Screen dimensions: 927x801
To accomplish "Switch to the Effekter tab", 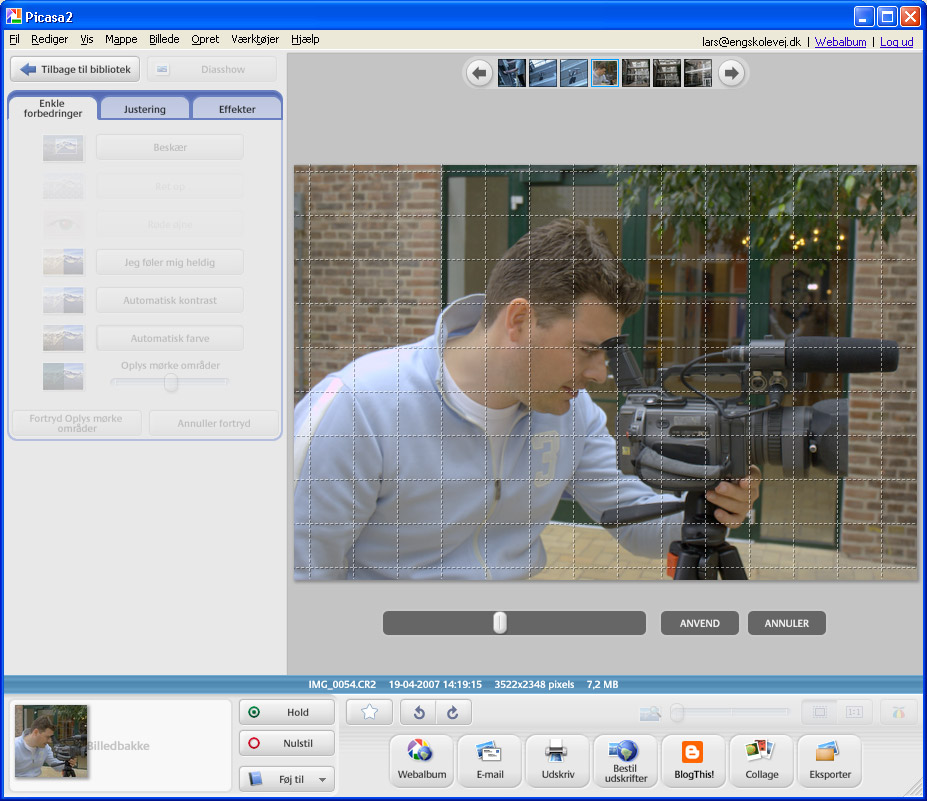I will point(237,109).
